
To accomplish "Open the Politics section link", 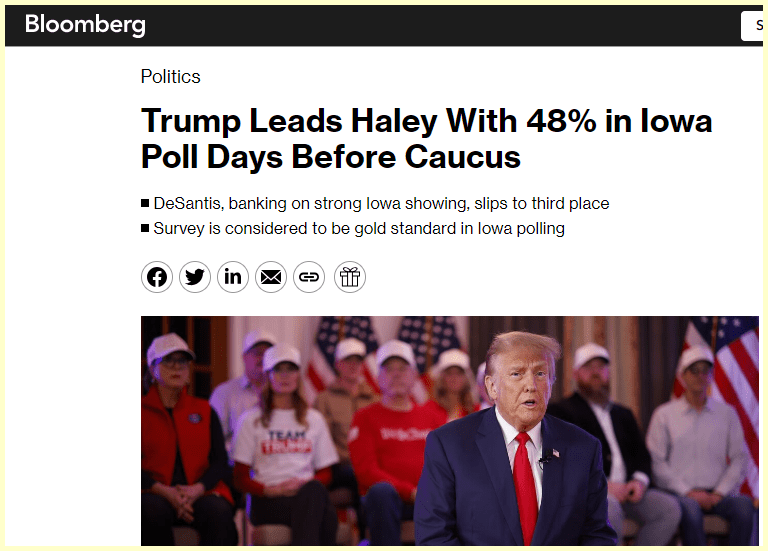I will [170, 77].
